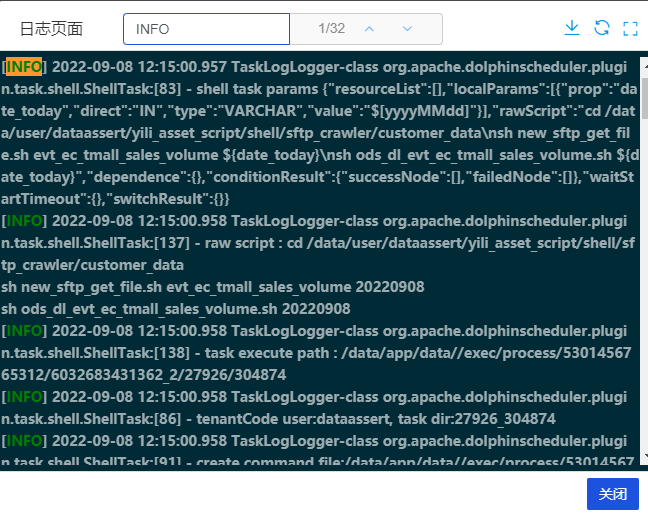Click 'tp_crawler/customer_data' log line
Viewport: 648px width, 516px height.
tap(92, 265)
